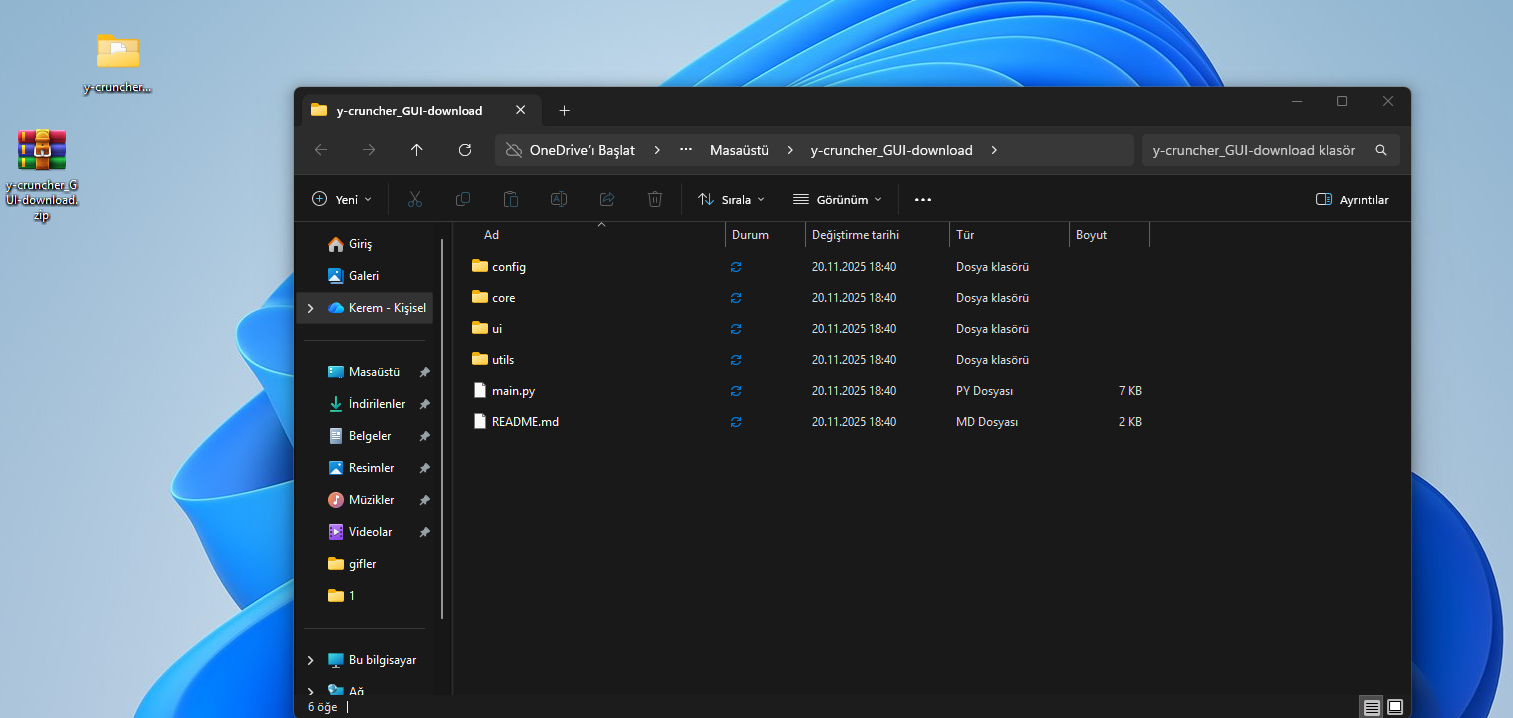Click Masaüstü in the address bar

click(x=739, y=150)
